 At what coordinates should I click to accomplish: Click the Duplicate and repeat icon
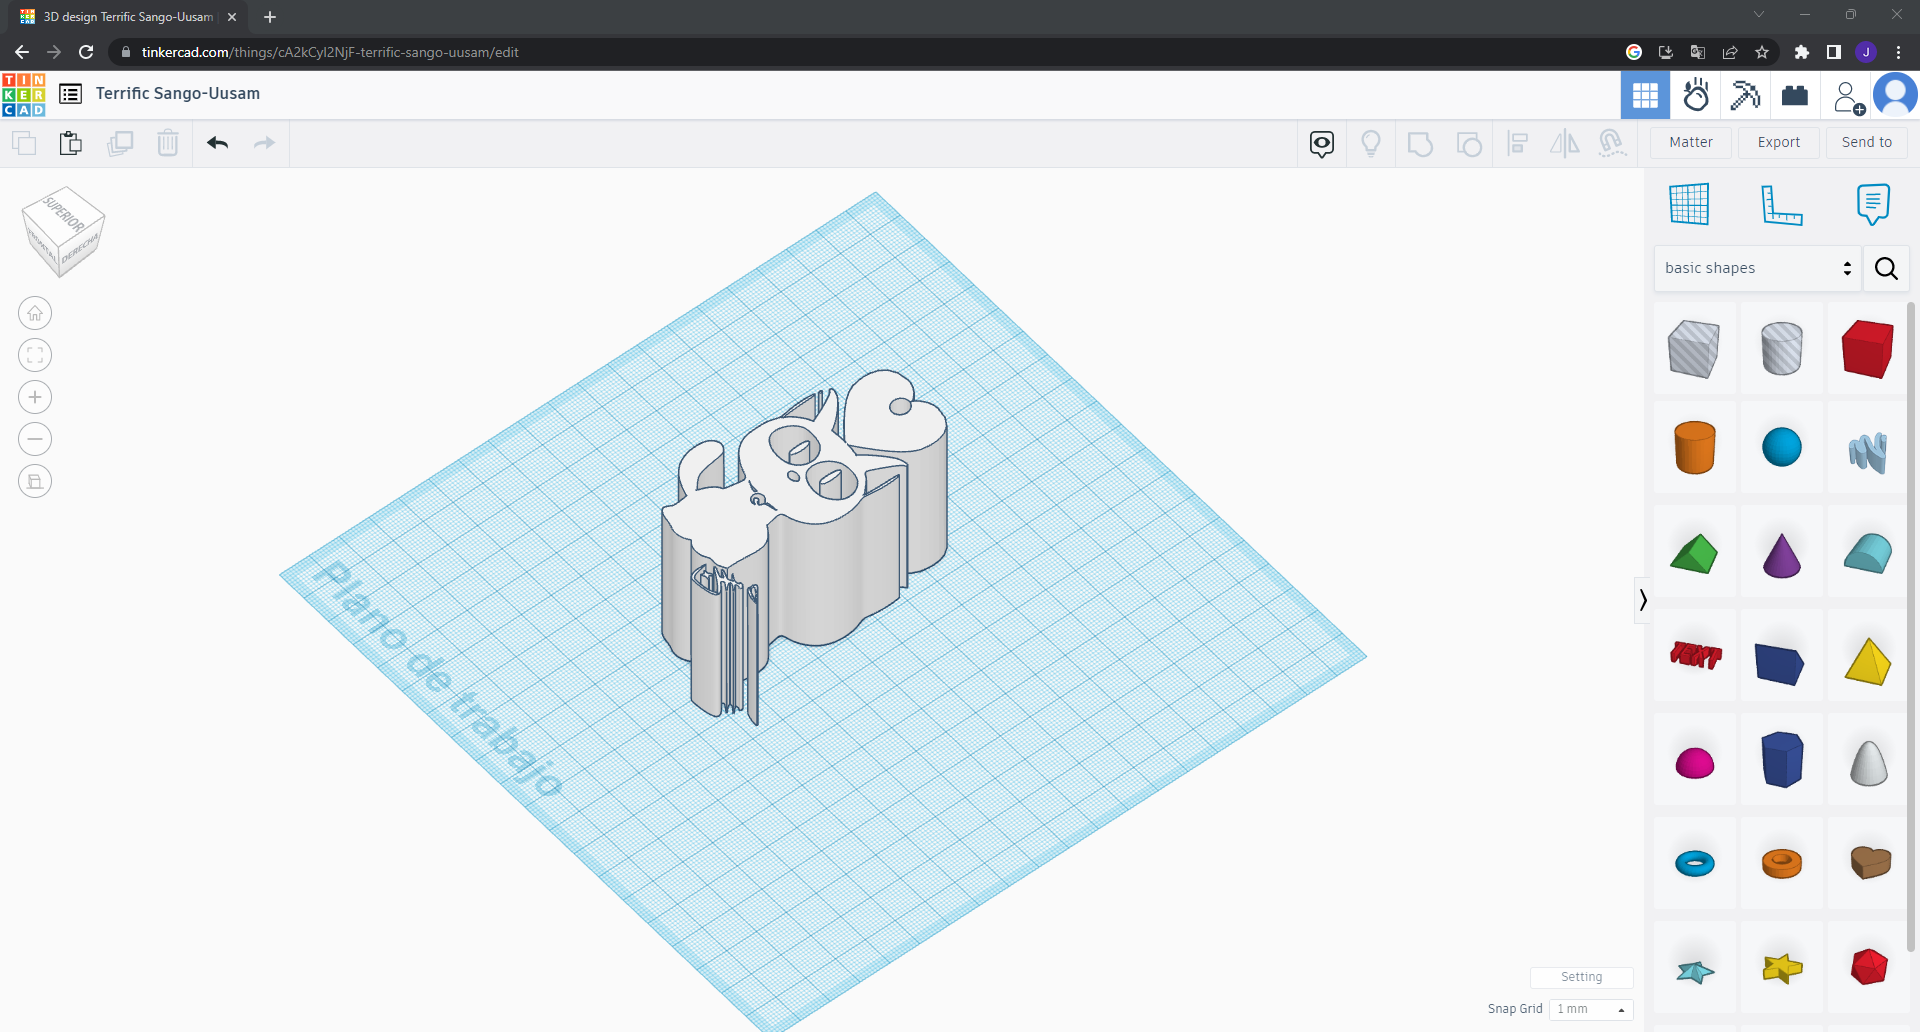click(120, 143)
